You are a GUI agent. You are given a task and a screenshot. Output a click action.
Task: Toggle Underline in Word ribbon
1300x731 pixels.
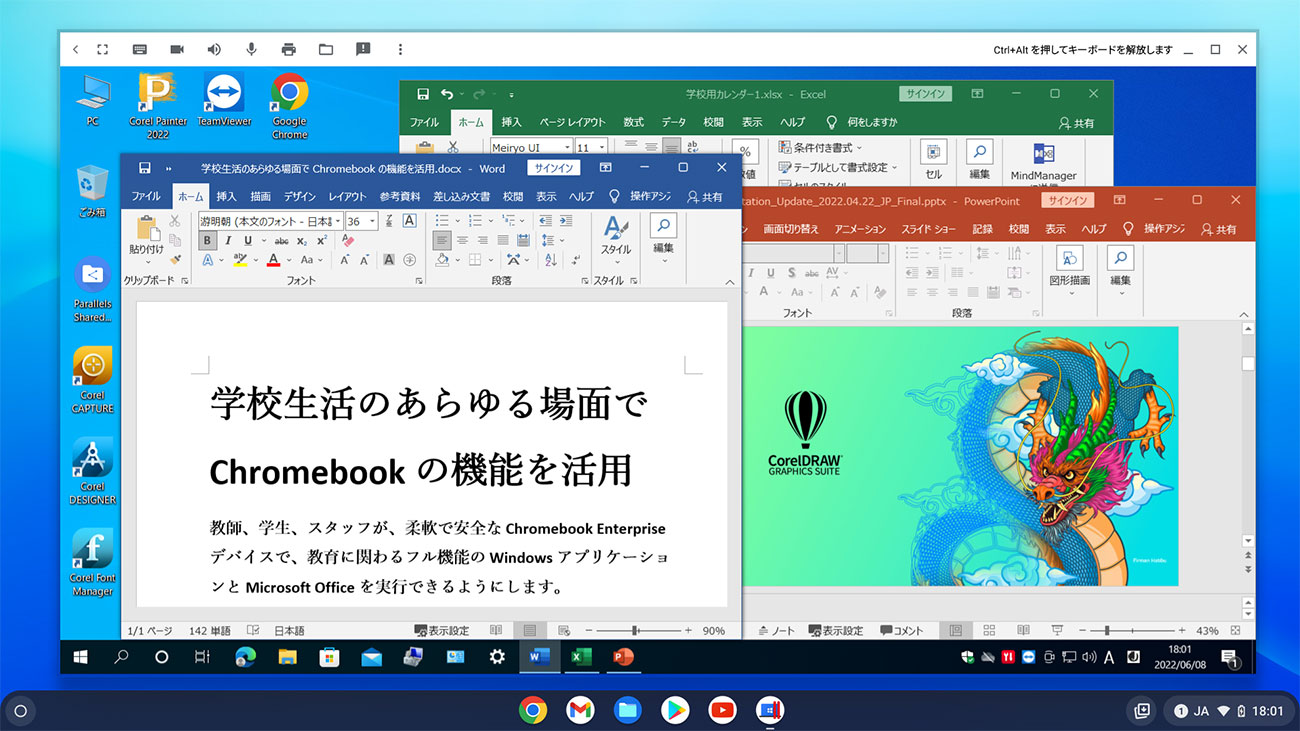[x=248, y=240]
